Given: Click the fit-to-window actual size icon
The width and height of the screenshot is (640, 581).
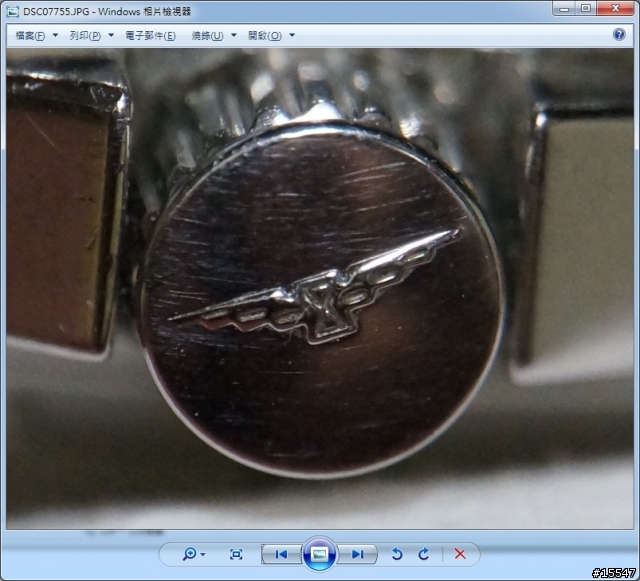Looking at the screenshot, I should (x=236, y=554).
